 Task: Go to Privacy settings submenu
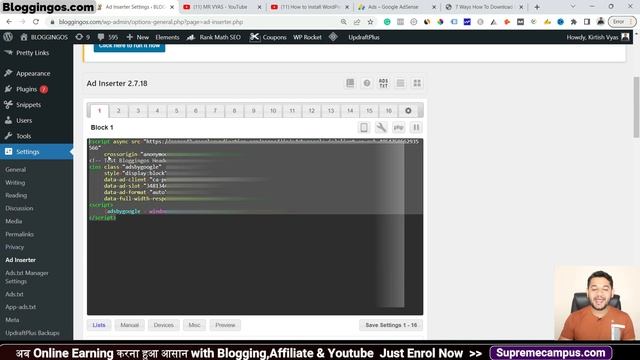(x=14, y=247)
